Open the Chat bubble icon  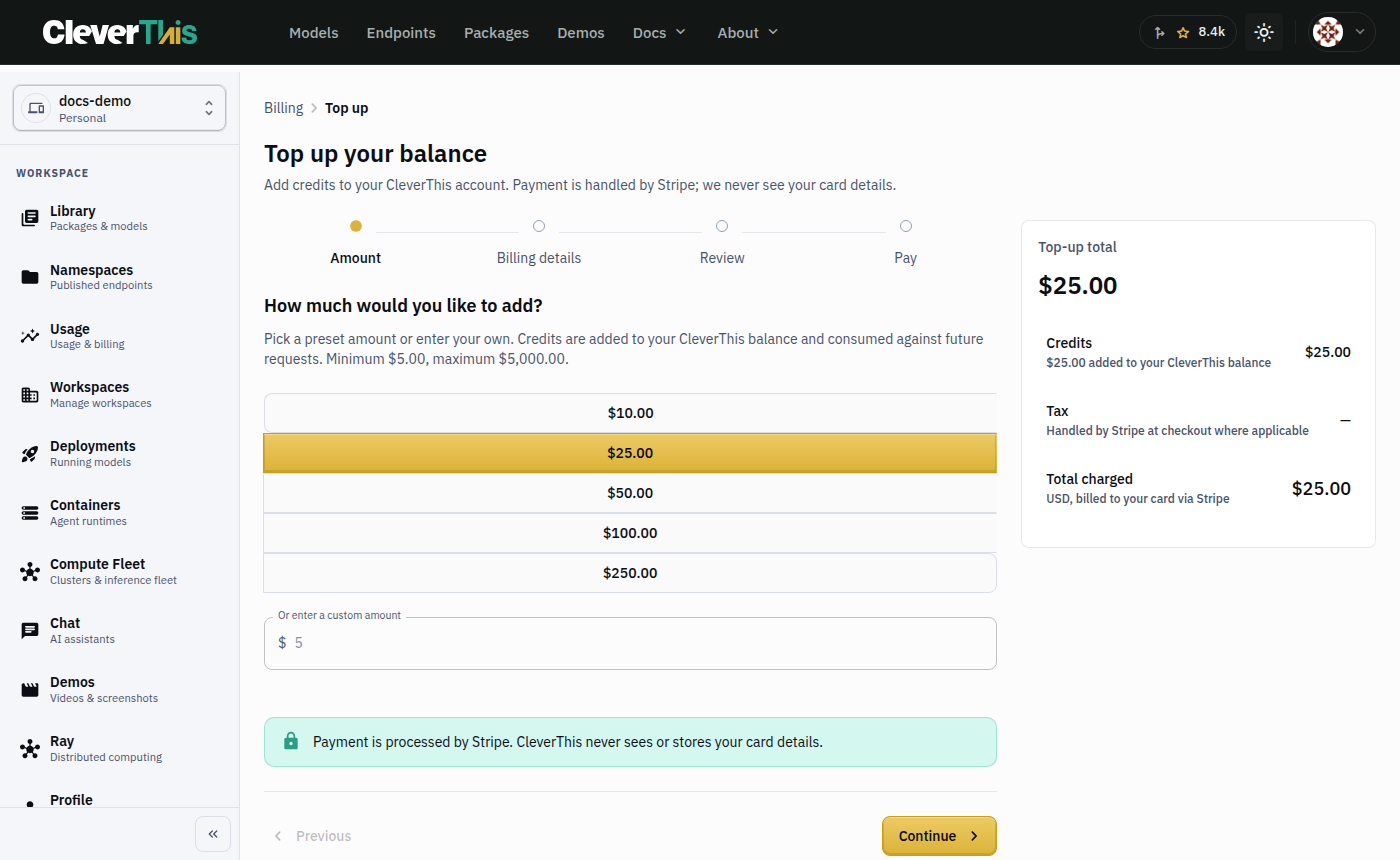pos(30,631)
